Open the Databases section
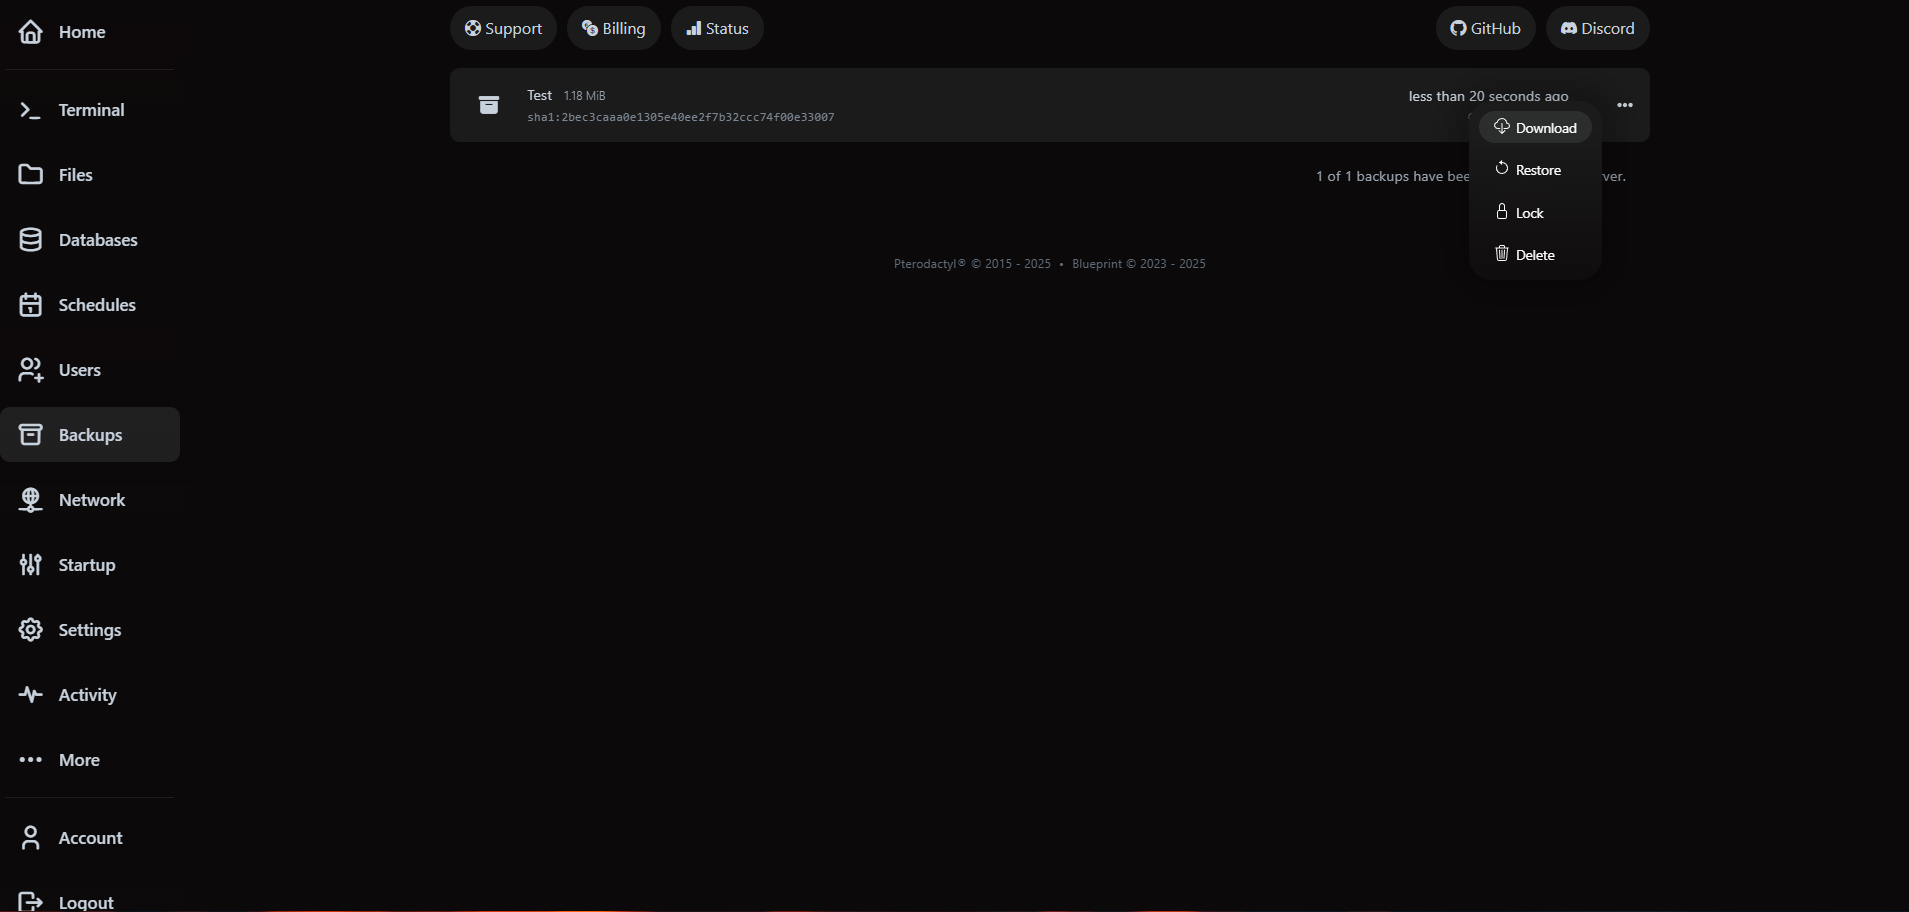1909x912 pixels. point(97,239)
